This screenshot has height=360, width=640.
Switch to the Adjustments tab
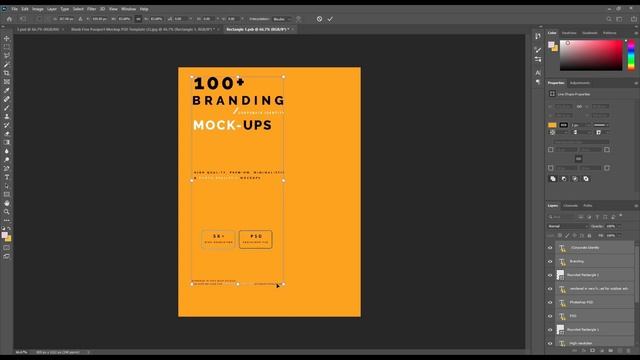tap(580, 83)
